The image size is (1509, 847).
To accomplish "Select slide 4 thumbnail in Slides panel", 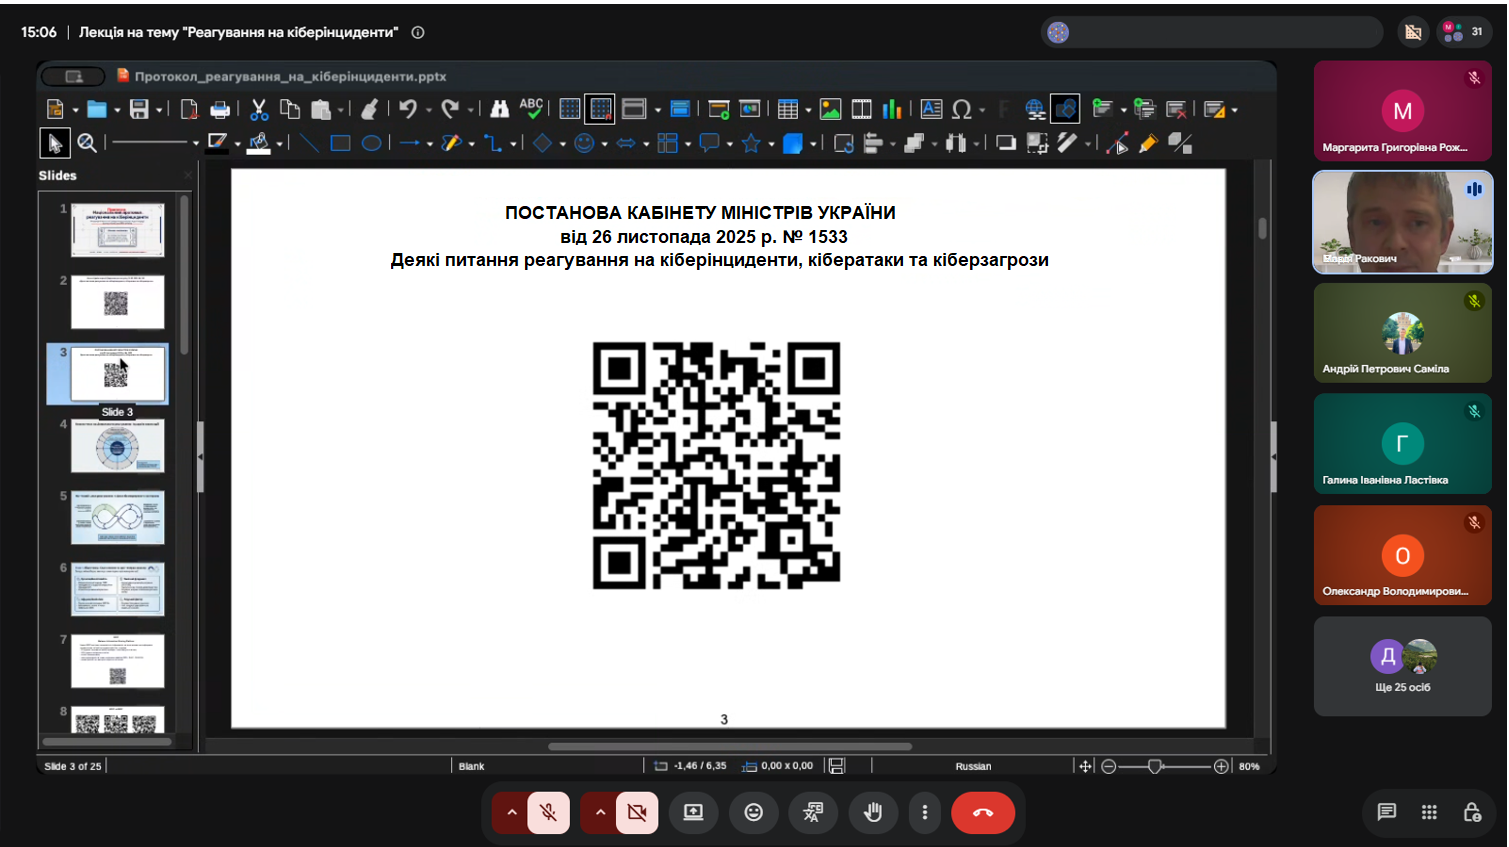I will click(x=117, y=446).
